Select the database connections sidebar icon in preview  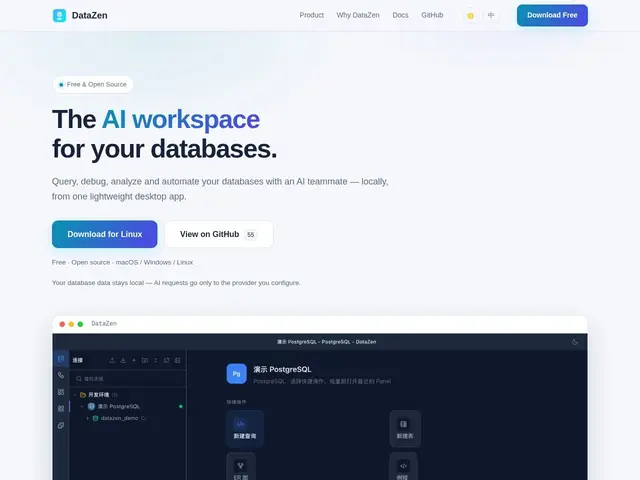tap(61, 359)
